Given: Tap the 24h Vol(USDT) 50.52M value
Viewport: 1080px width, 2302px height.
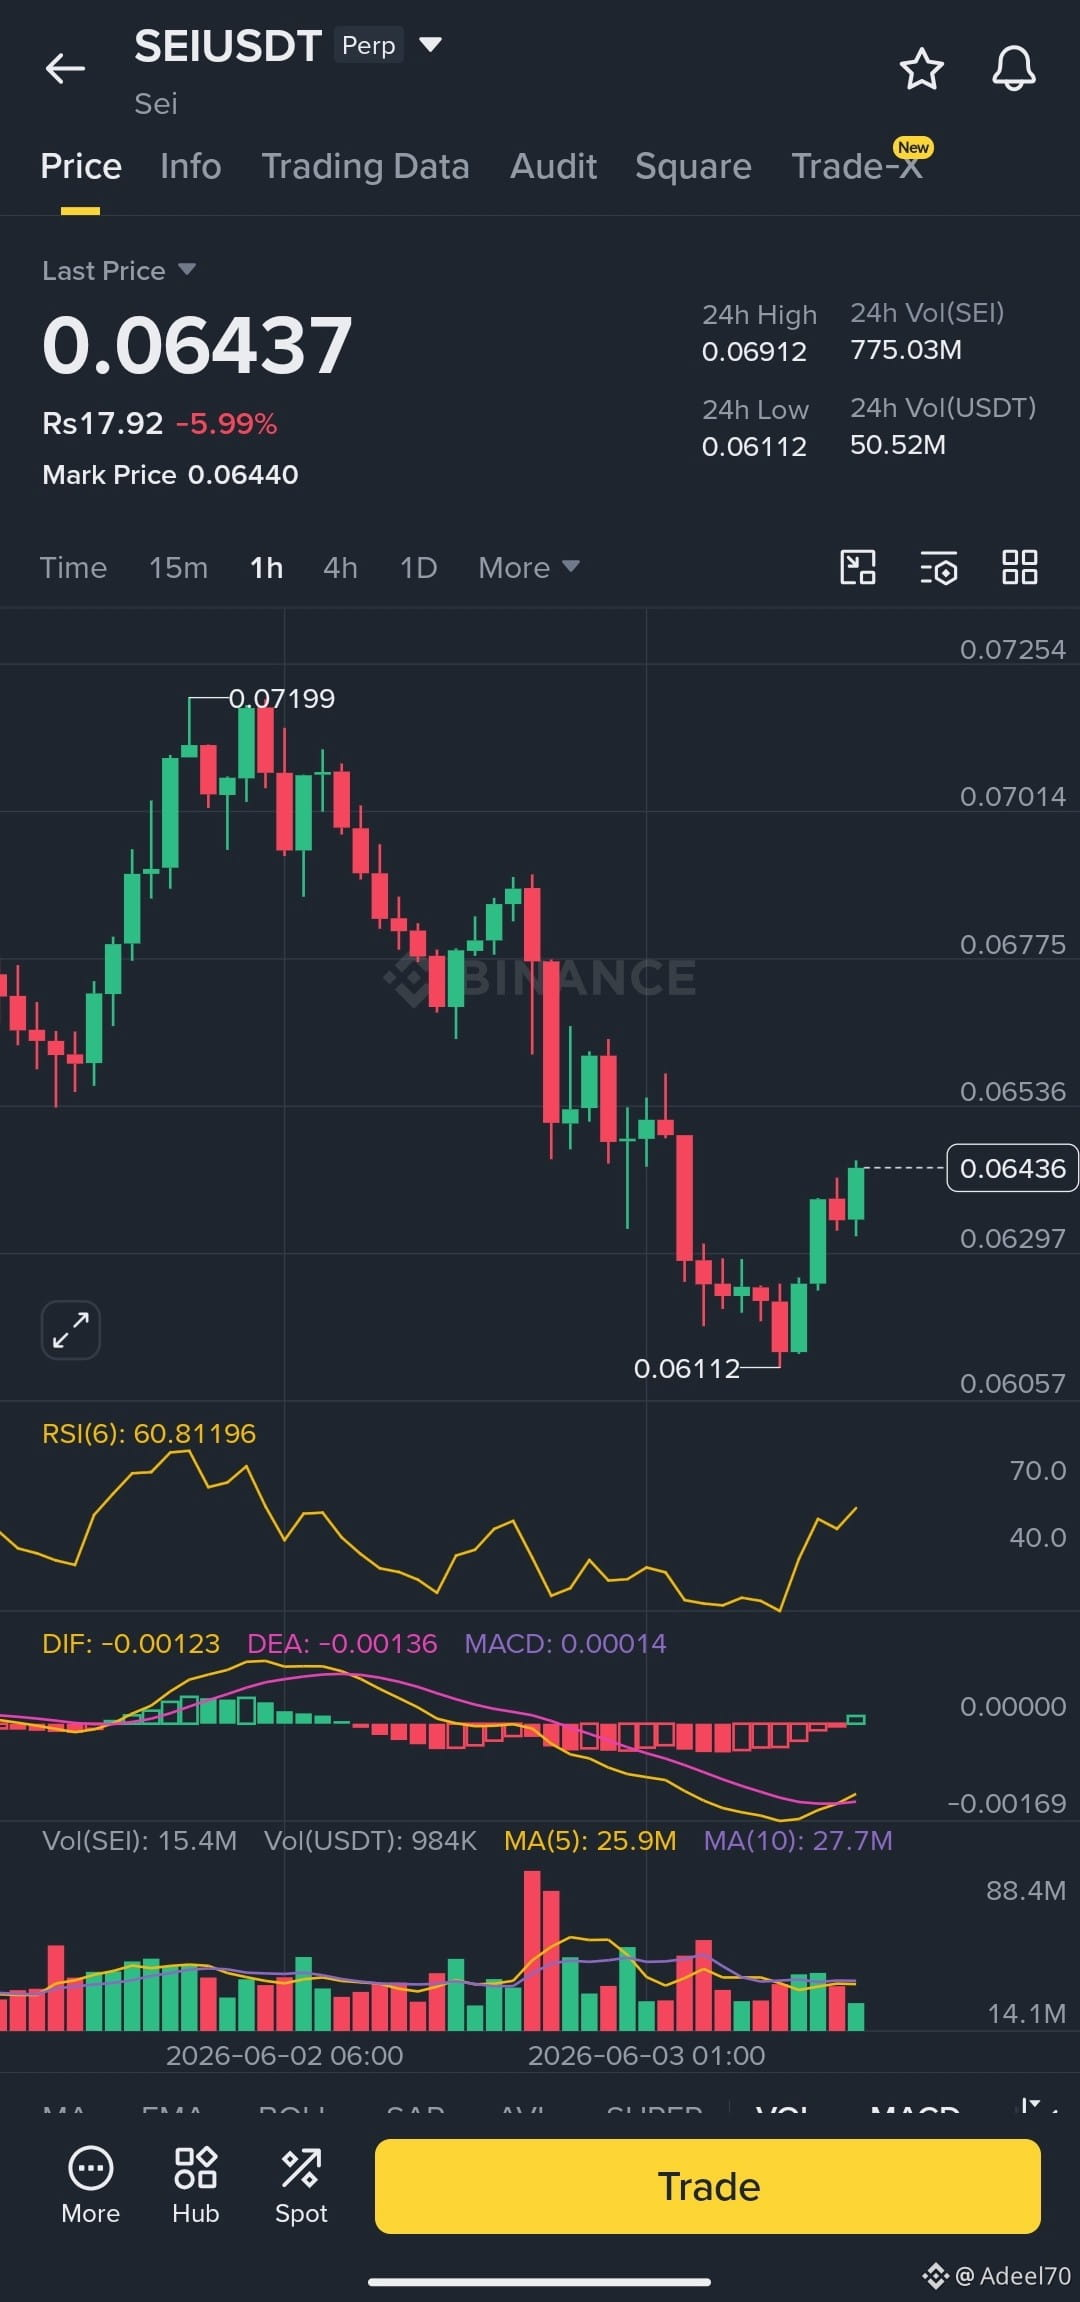Looking at the screenshot, I should click(x=898, y=445).
